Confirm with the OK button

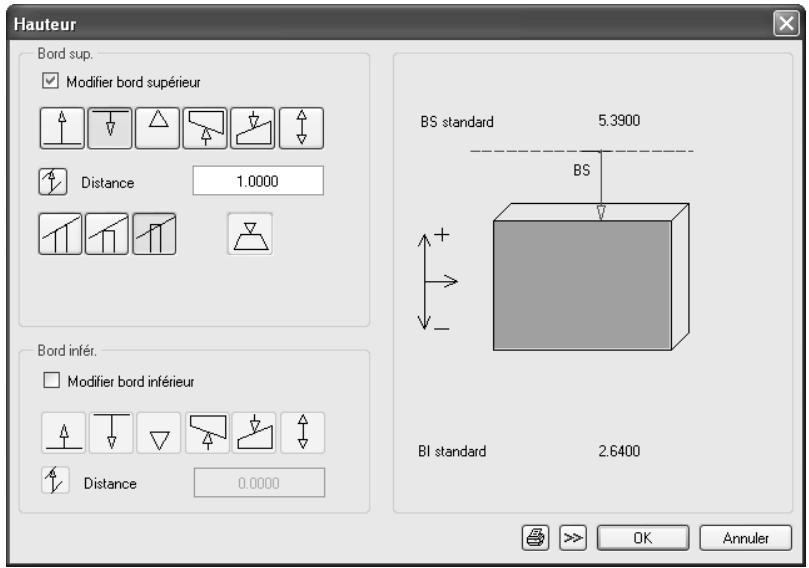[643, 538]
